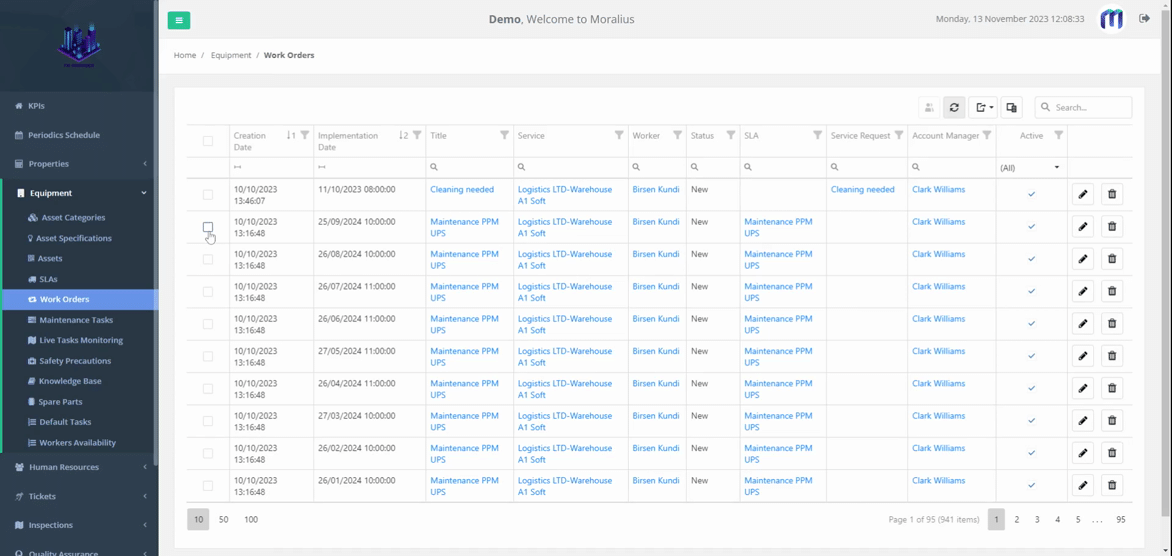The width and height of the screenshot is (1172, 556).
Task: Select KPIs in the sidebar menu
Action: coord(36,105)
